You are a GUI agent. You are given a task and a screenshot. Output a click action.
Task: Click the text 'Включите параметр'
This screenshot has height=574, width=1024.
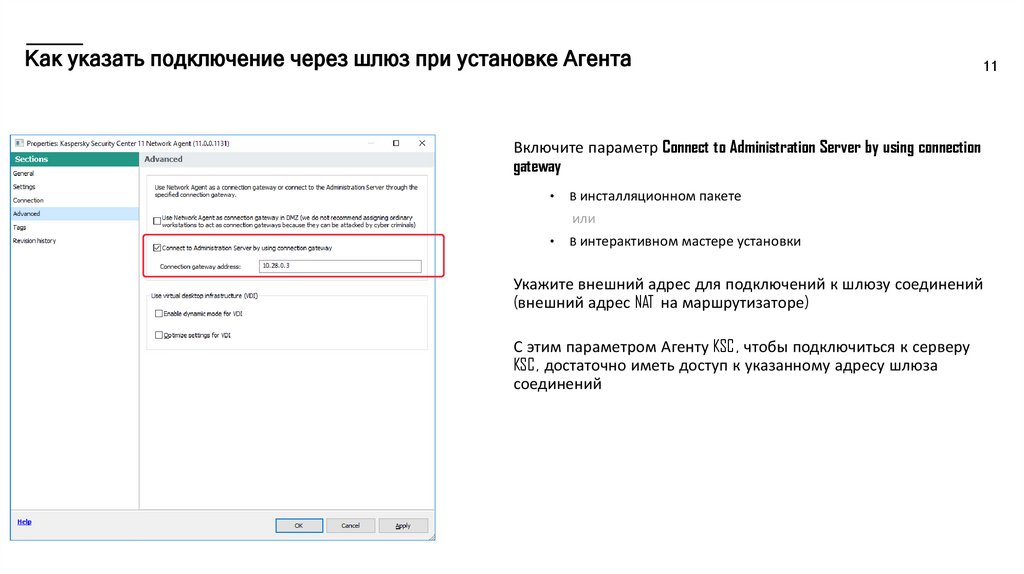(586, 148)
